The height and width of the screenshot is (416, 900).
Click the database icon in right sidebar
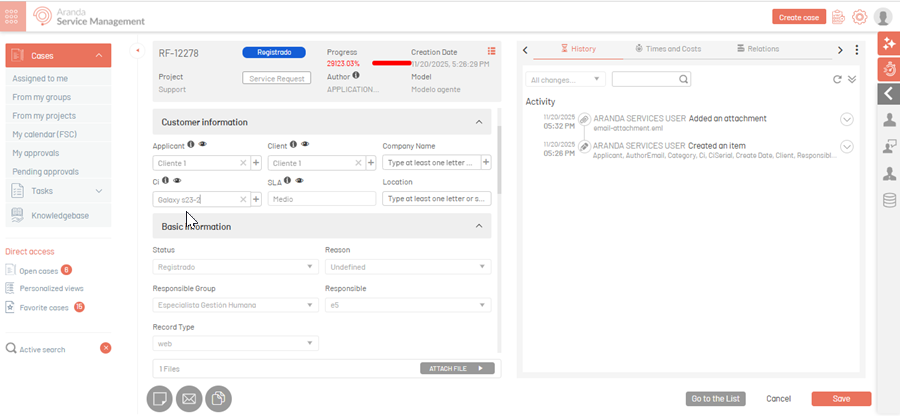(x=888, y=200)
